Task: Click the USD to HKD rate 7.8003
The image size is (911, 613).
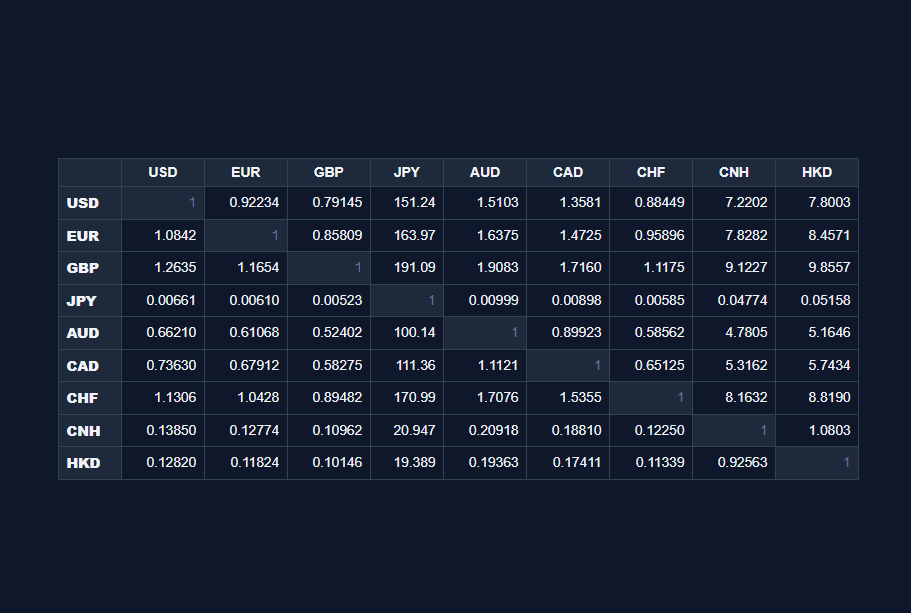Action: (817, 203)
